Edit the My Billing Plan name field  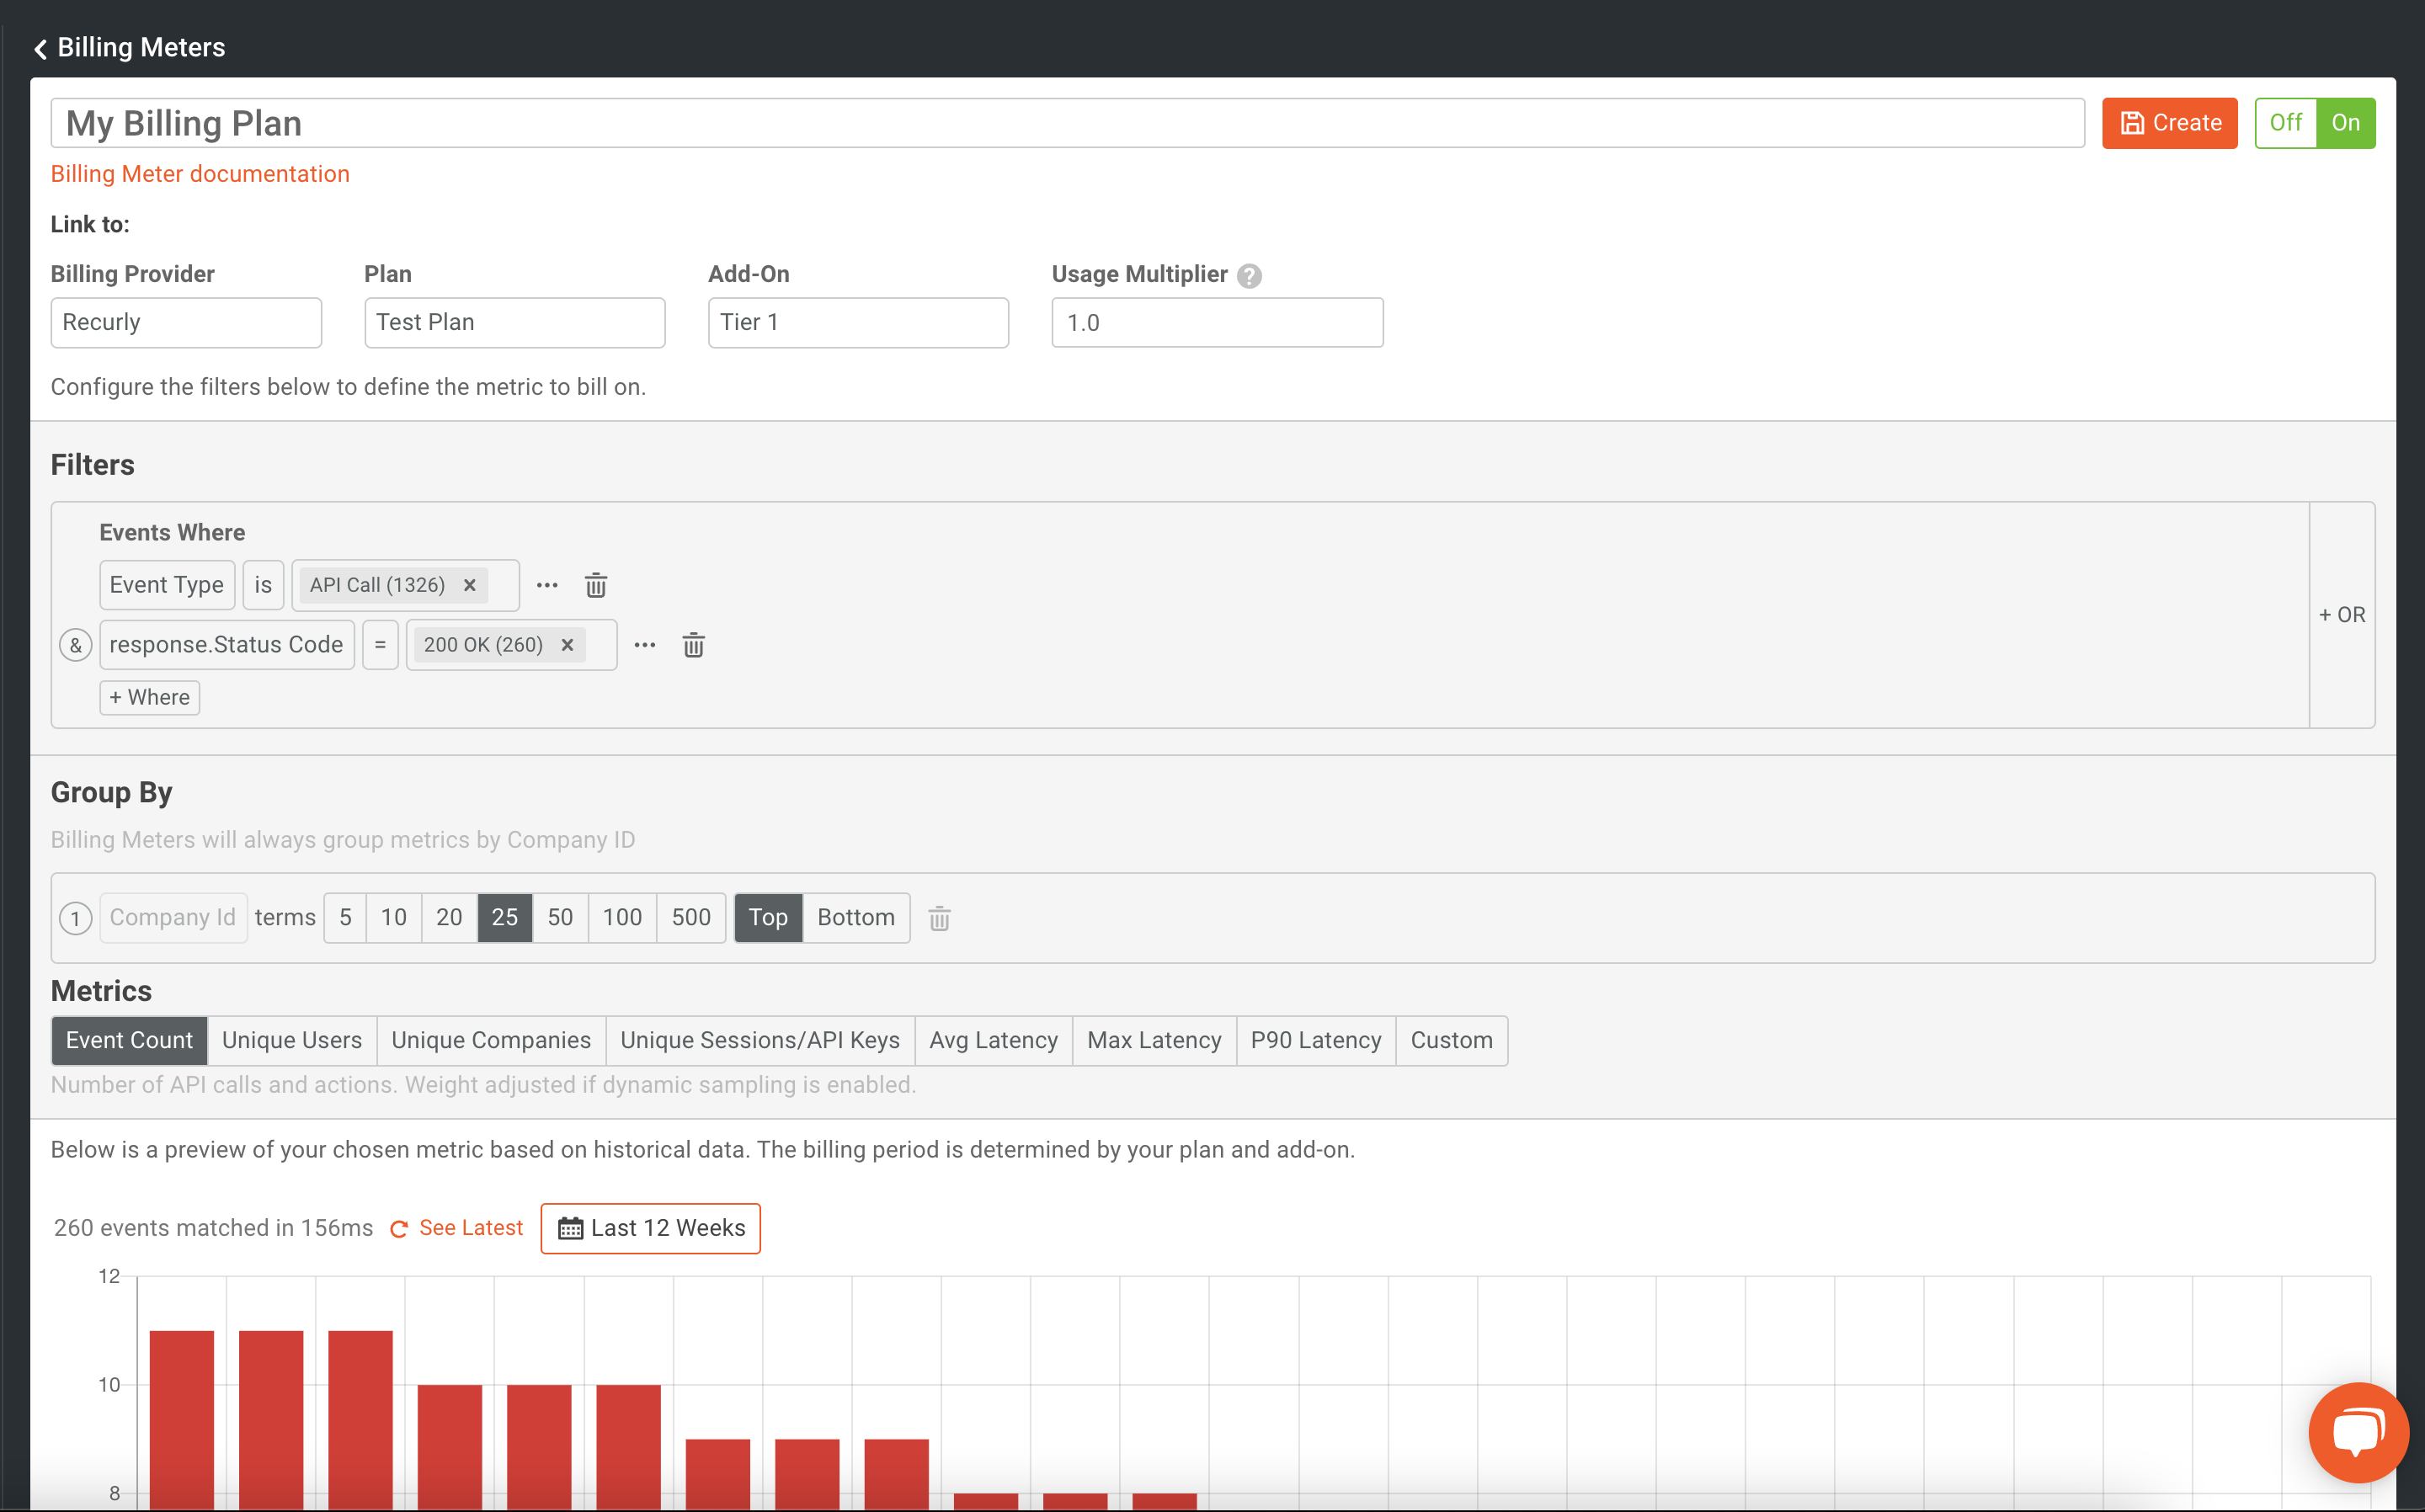click(x=1068, y=123)
